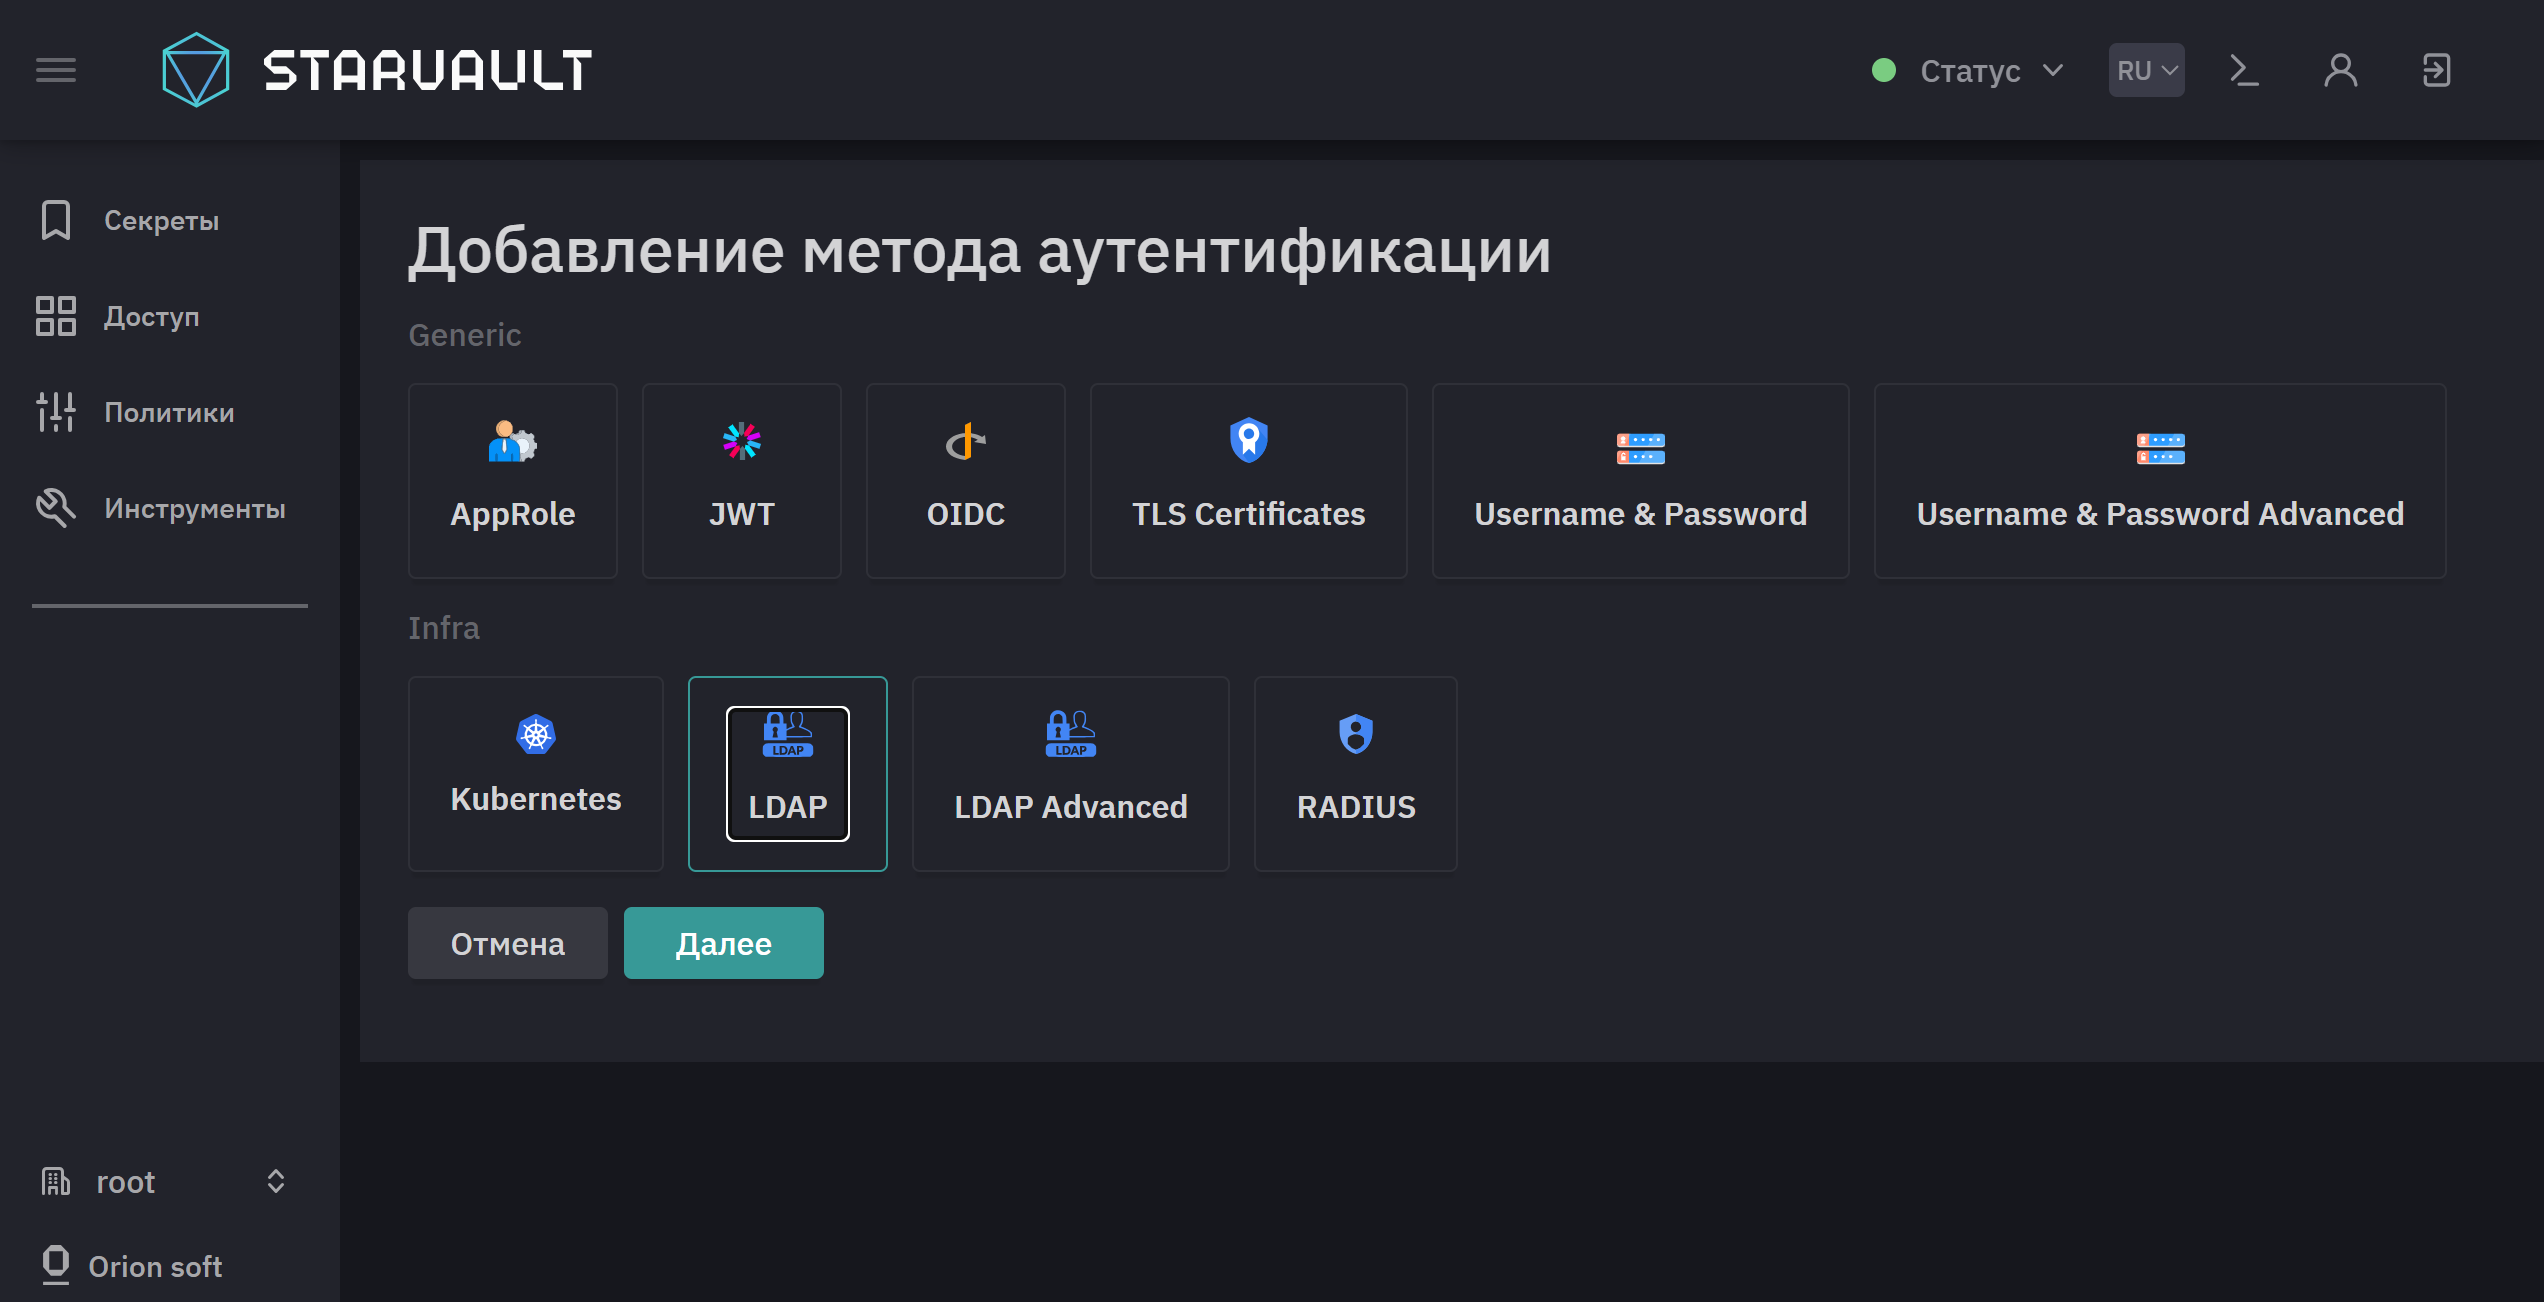Screen dimensions: 2544x1302
Task: Click the TLS Certificates shield icon
Action: [1249, 440]
